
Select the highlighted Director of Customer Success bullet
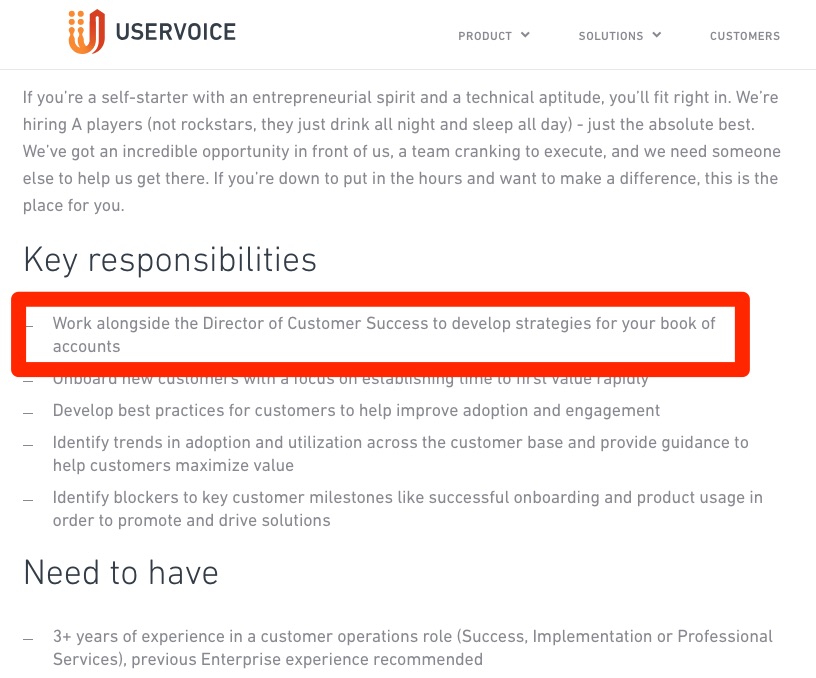click(x=384, y=335)
